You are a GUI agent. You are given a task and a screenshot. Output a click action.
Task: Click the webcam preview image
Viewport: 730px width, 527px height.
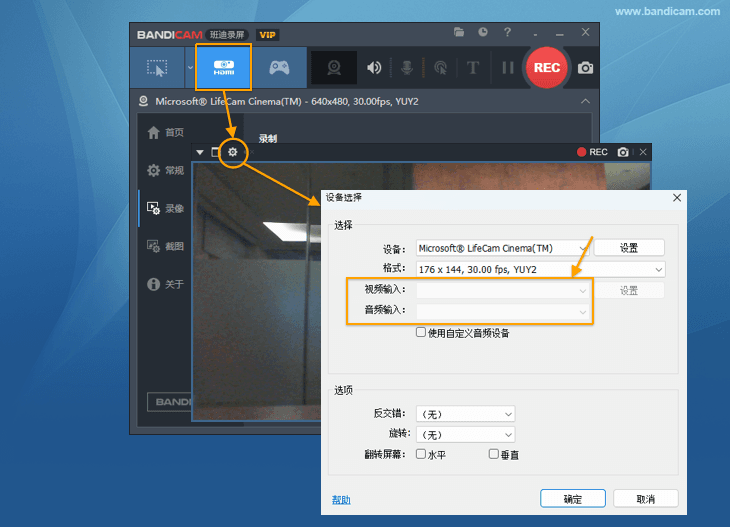coord(257,291)
